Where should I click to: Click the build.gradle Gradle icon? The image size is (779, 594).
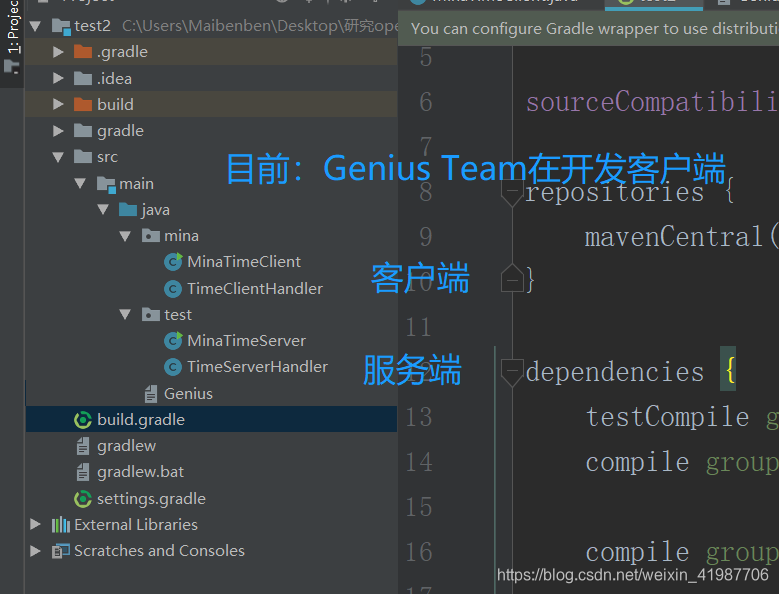pos(83,420)
